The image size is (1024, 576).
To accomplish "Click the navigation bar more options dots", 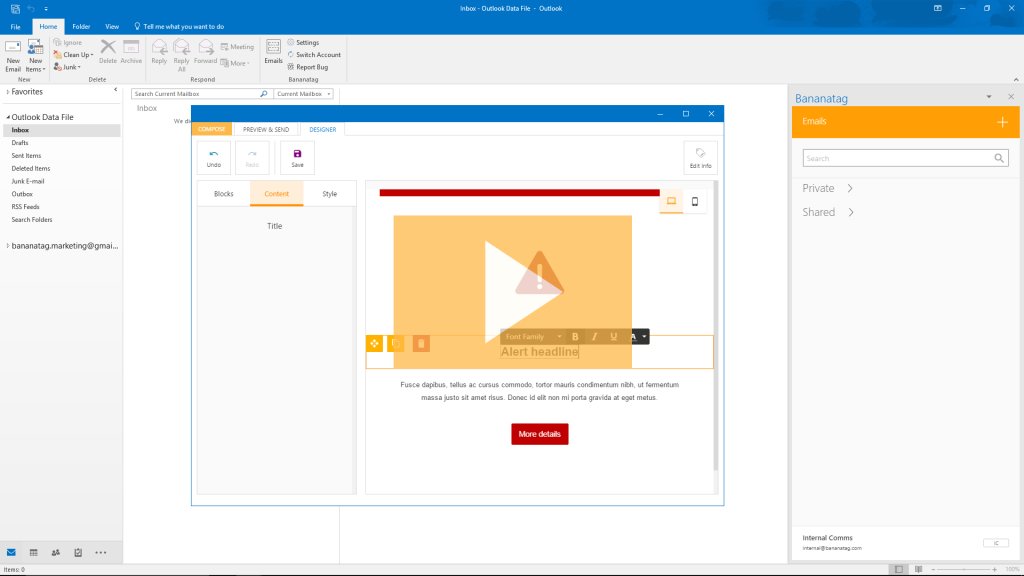I will point(101,552).
